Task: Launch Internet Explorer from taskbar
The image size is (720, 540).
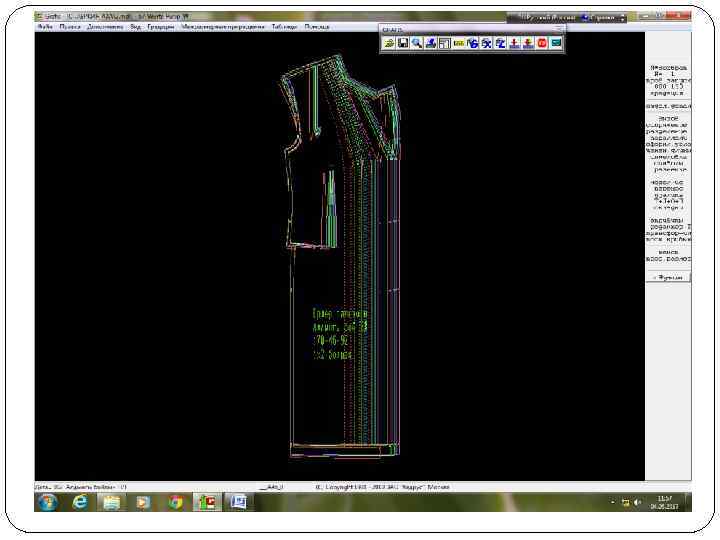Action: point(80,502)
